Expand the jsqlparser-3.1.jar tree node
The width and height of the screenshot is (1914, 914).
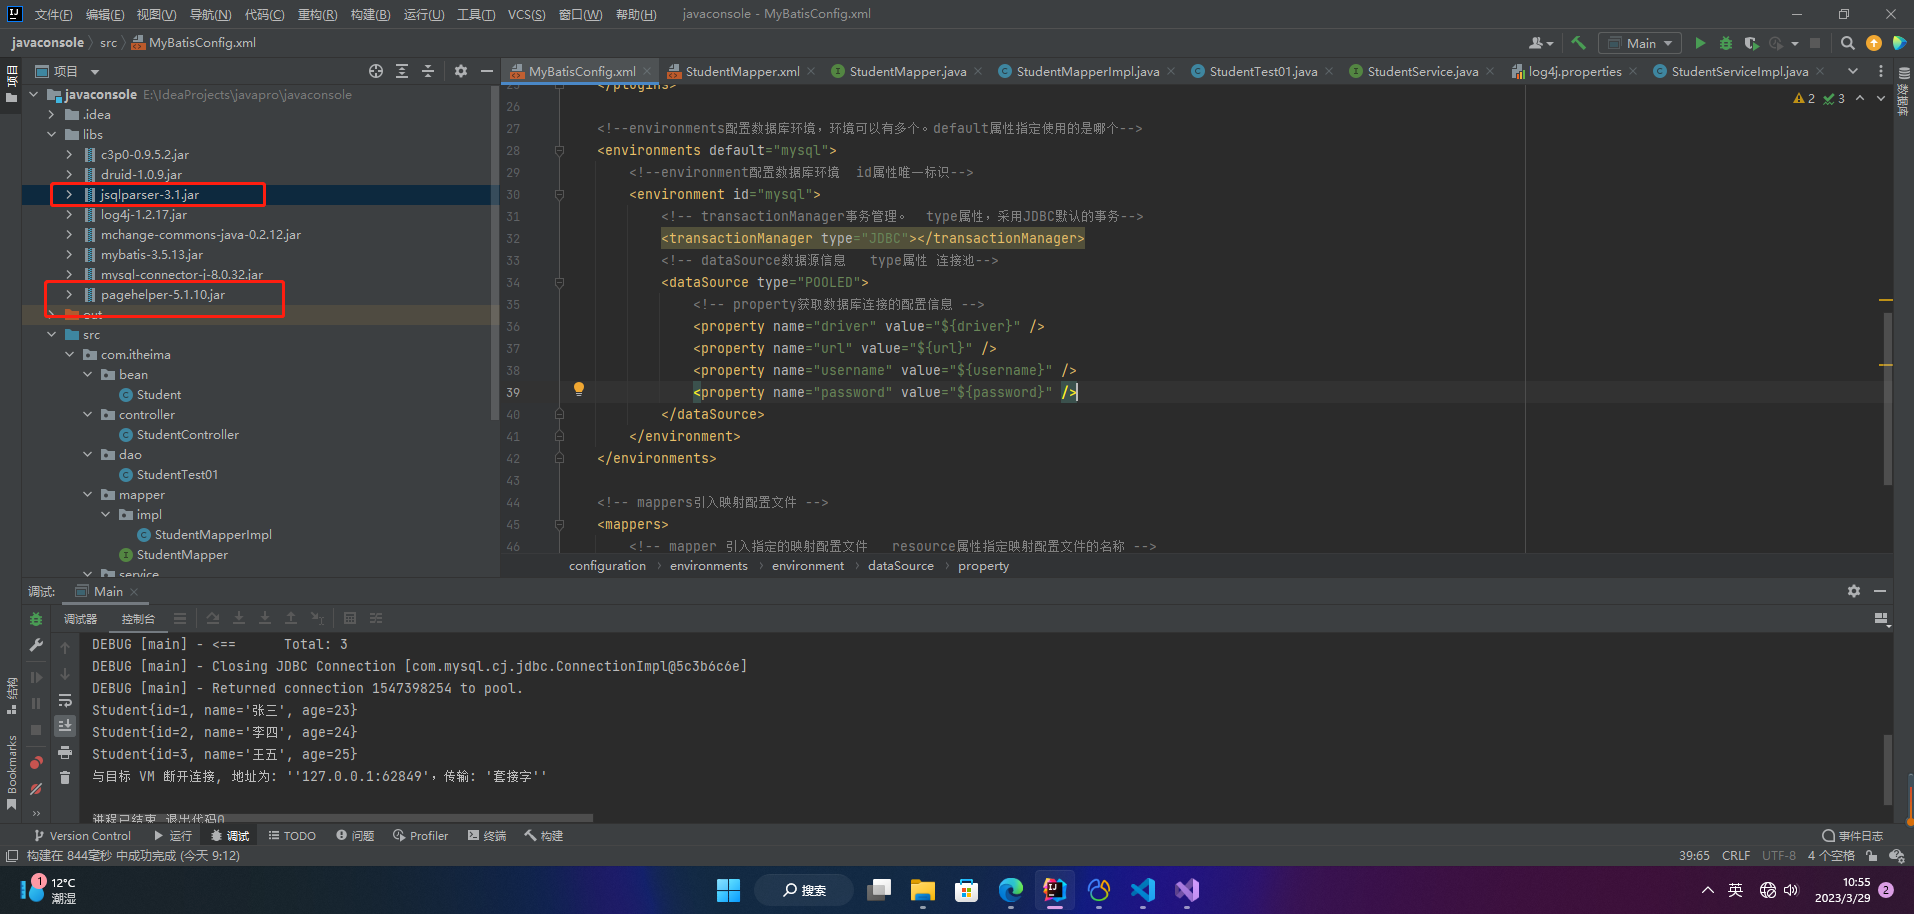coord(69,195)
